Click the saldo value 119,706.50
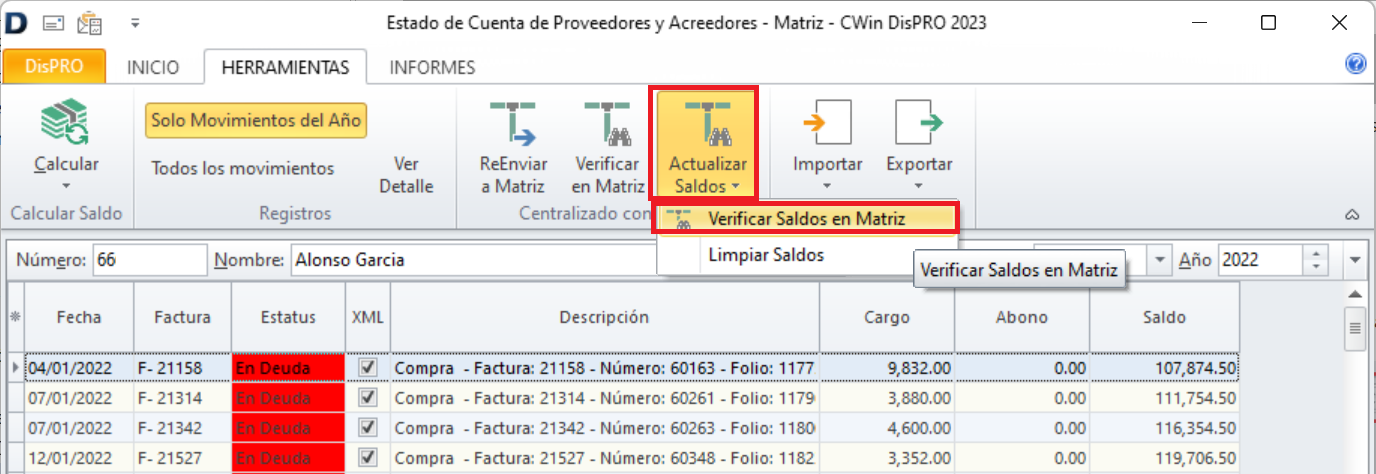 tap(1164, 458)
